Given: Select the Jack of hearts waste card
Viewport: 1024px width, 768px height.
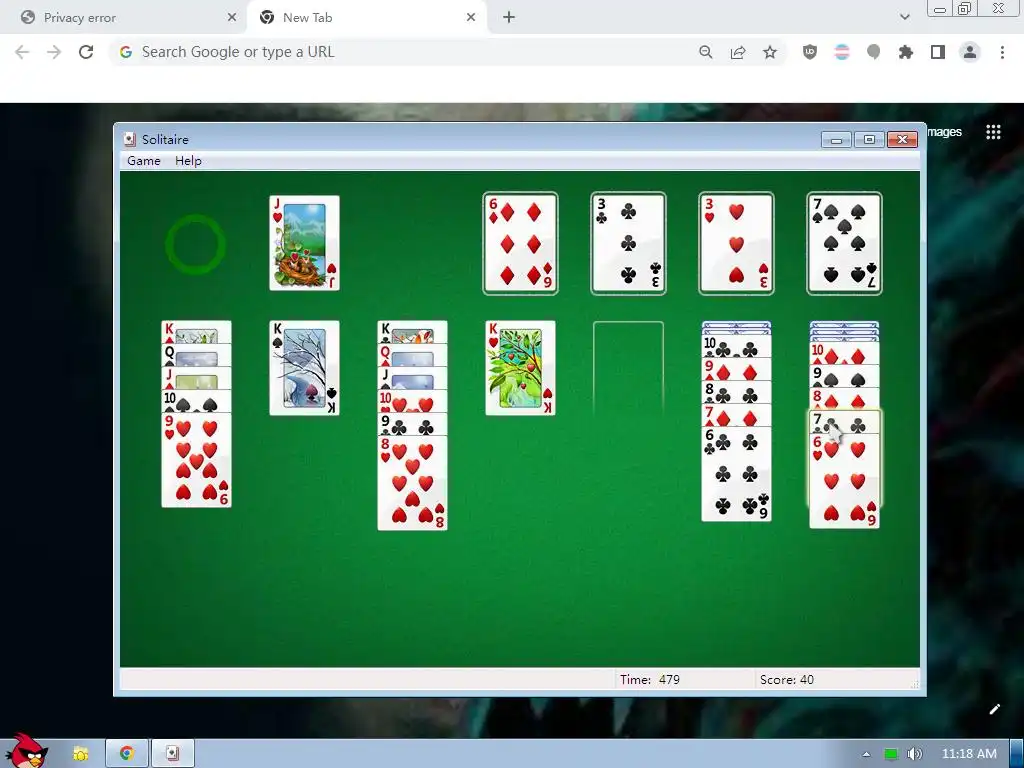Looking at the screenshot, I should click(304, 243).
